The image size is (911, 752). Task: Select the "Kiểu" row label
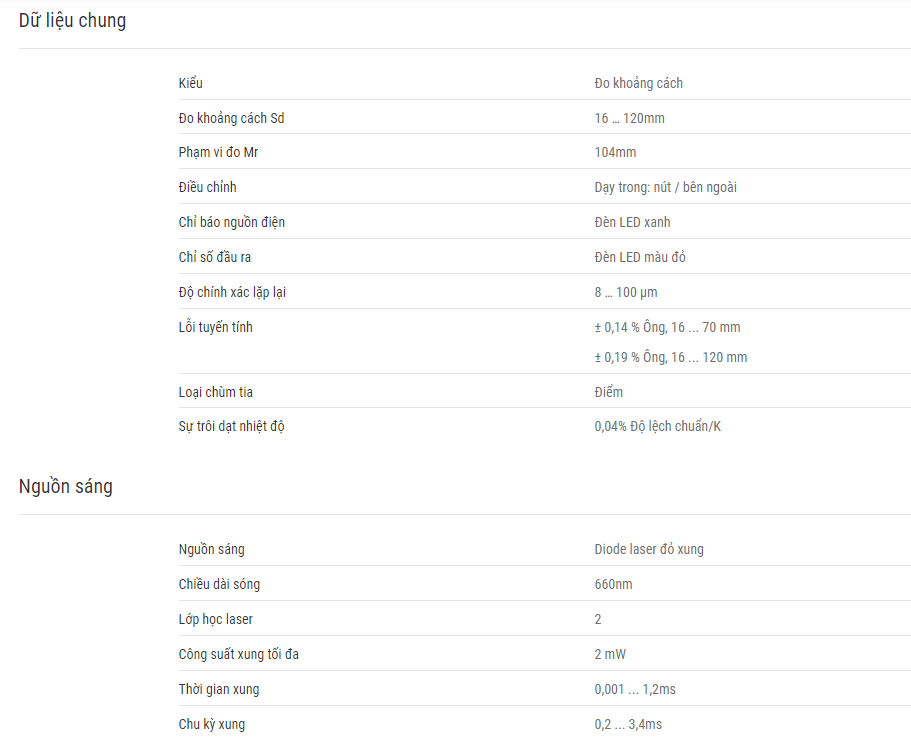(191, 83)
